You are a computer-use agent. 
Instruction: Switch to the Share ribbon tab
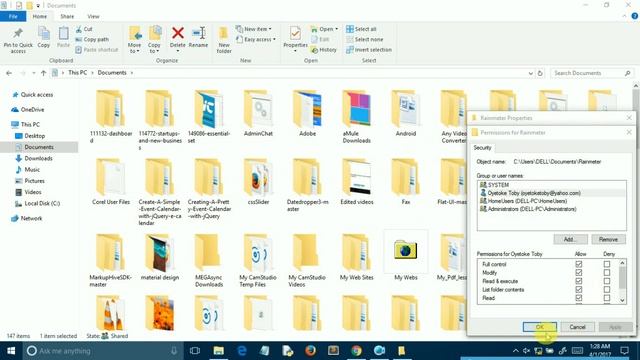[67, 16]
